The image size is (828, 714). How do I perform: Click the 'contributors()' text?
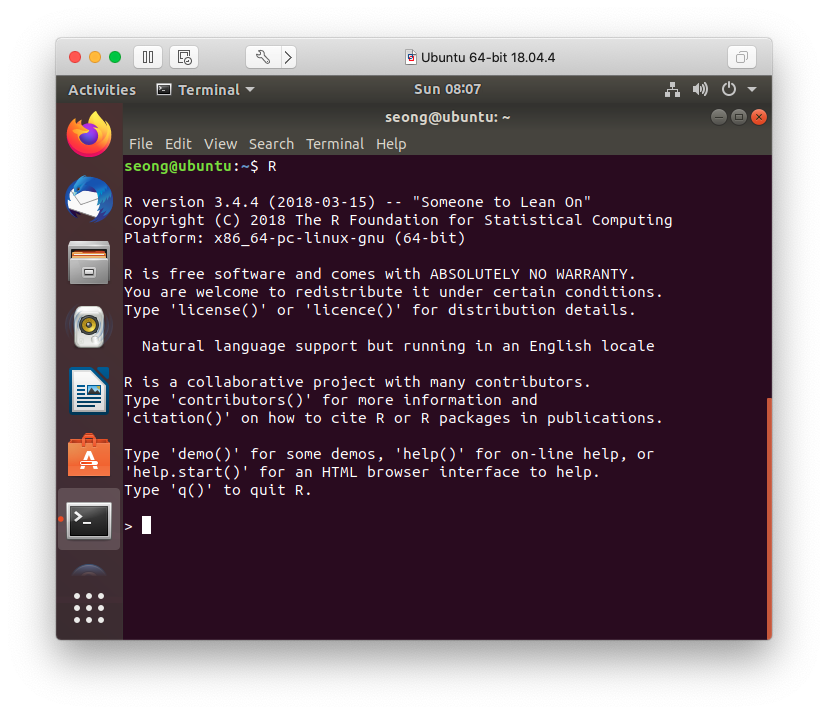click(241, 400)
